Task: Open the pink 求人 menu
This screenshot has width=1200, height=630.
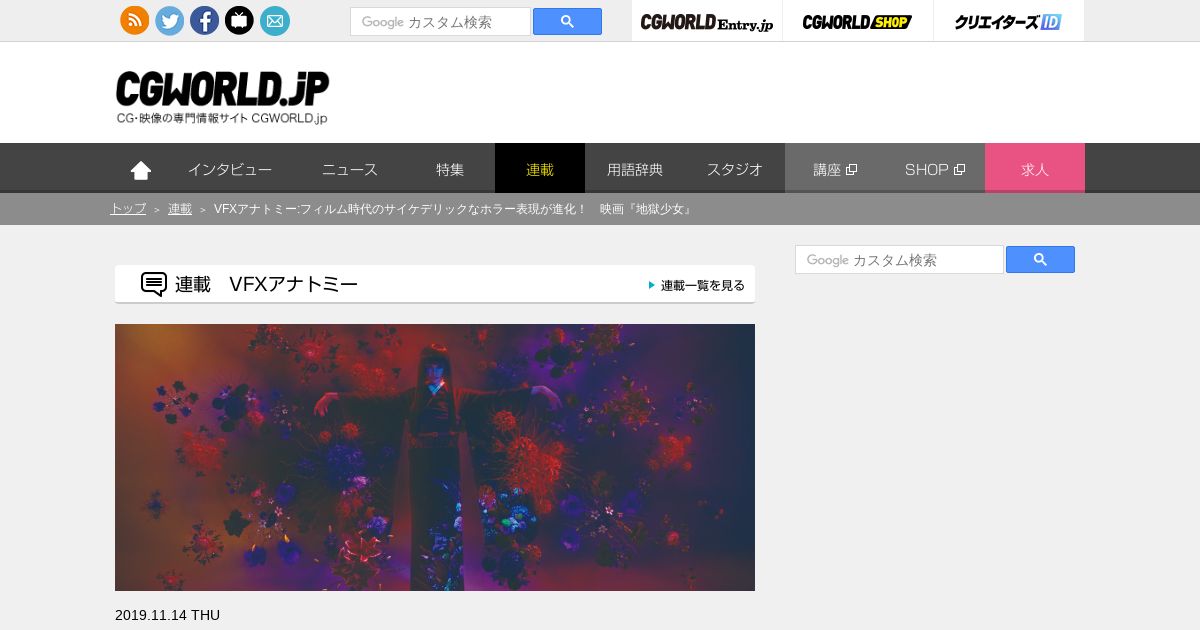Action: pos(1035,169)
